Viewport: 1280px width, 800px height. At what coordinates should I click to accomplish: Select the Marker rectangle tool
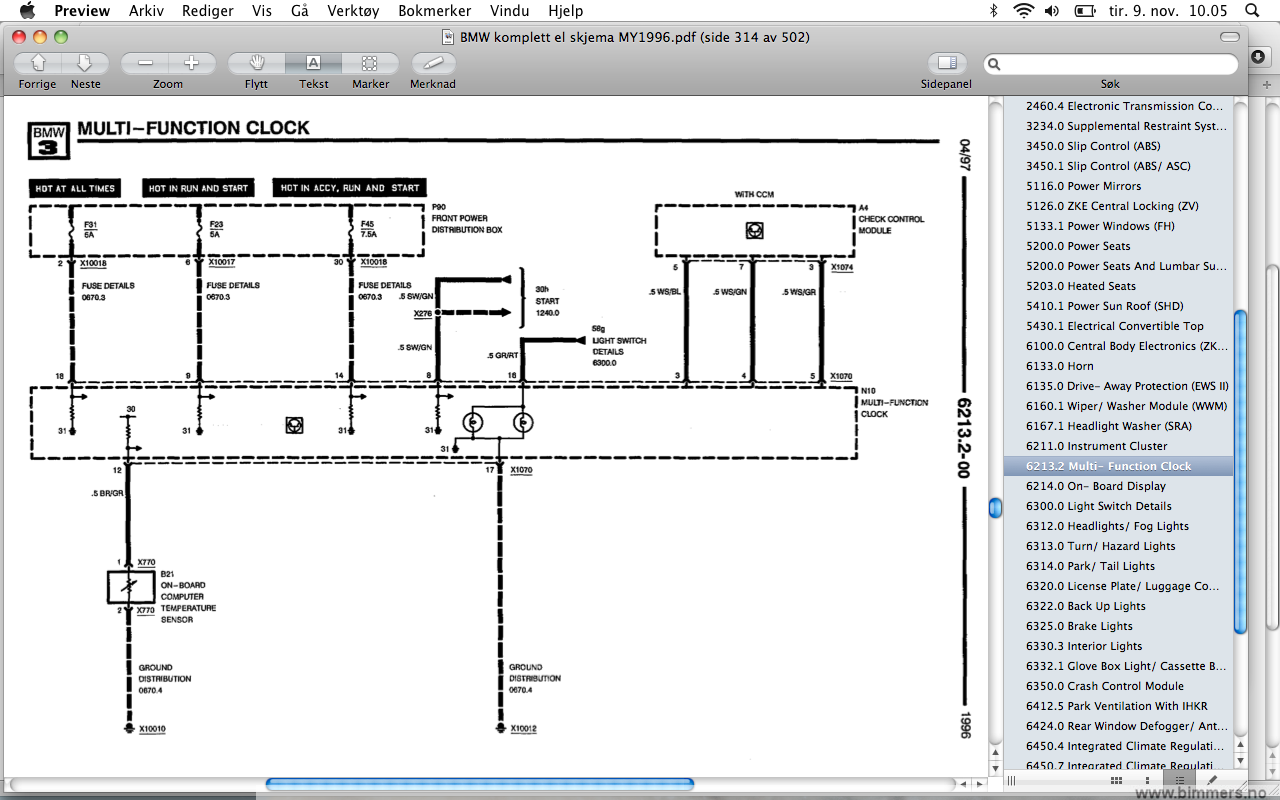click(370, 63)
